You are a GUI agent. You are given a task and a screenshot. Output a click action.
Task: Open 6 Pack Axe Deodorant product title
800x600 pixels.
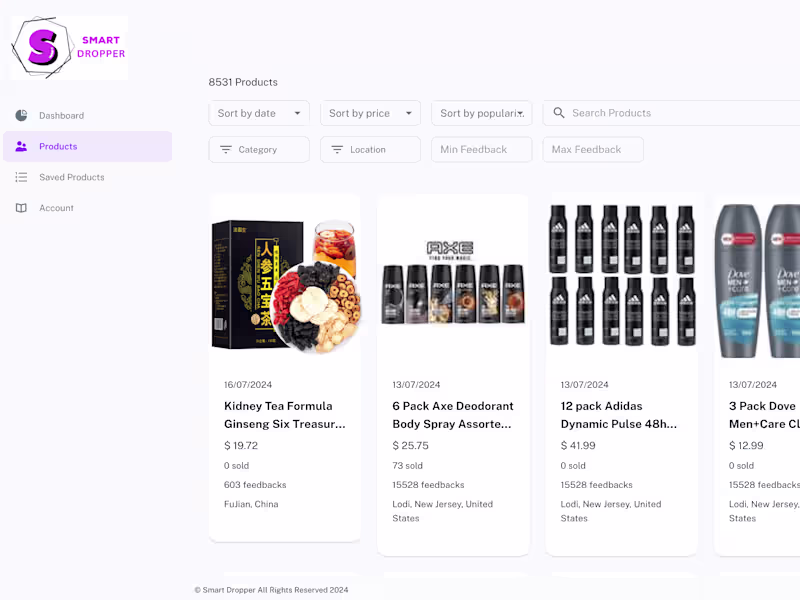[x=453, y=415]
